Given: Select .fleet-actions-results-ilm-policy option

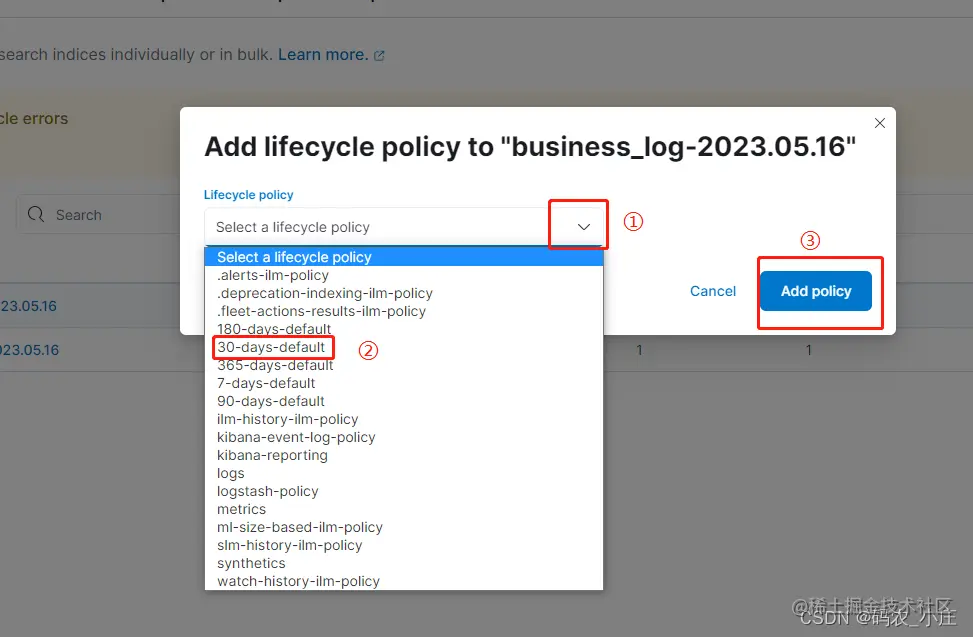Looking at the screenshot, I should pos(404,311).
